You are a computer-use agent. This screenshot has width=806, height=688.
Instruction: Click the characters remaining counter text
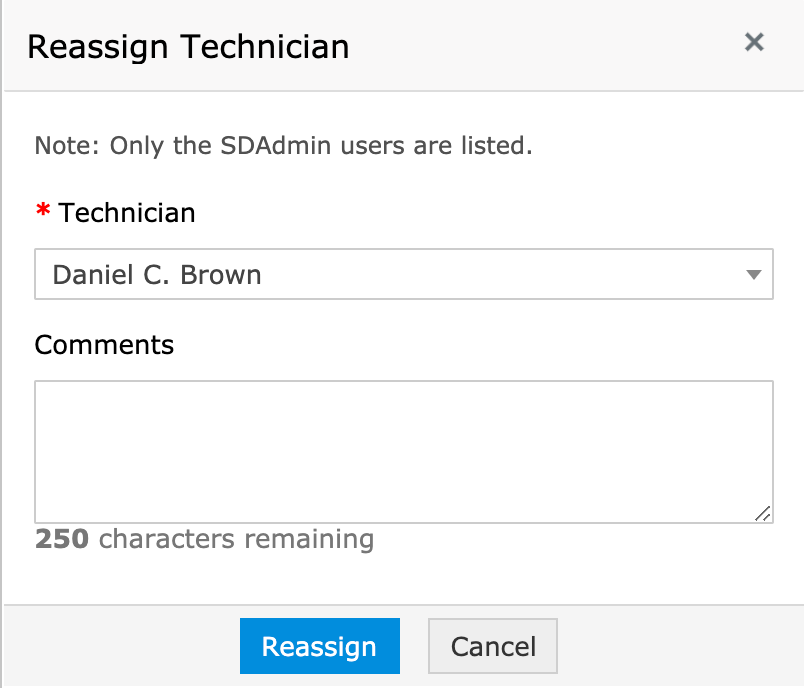[x=236, y=540]
